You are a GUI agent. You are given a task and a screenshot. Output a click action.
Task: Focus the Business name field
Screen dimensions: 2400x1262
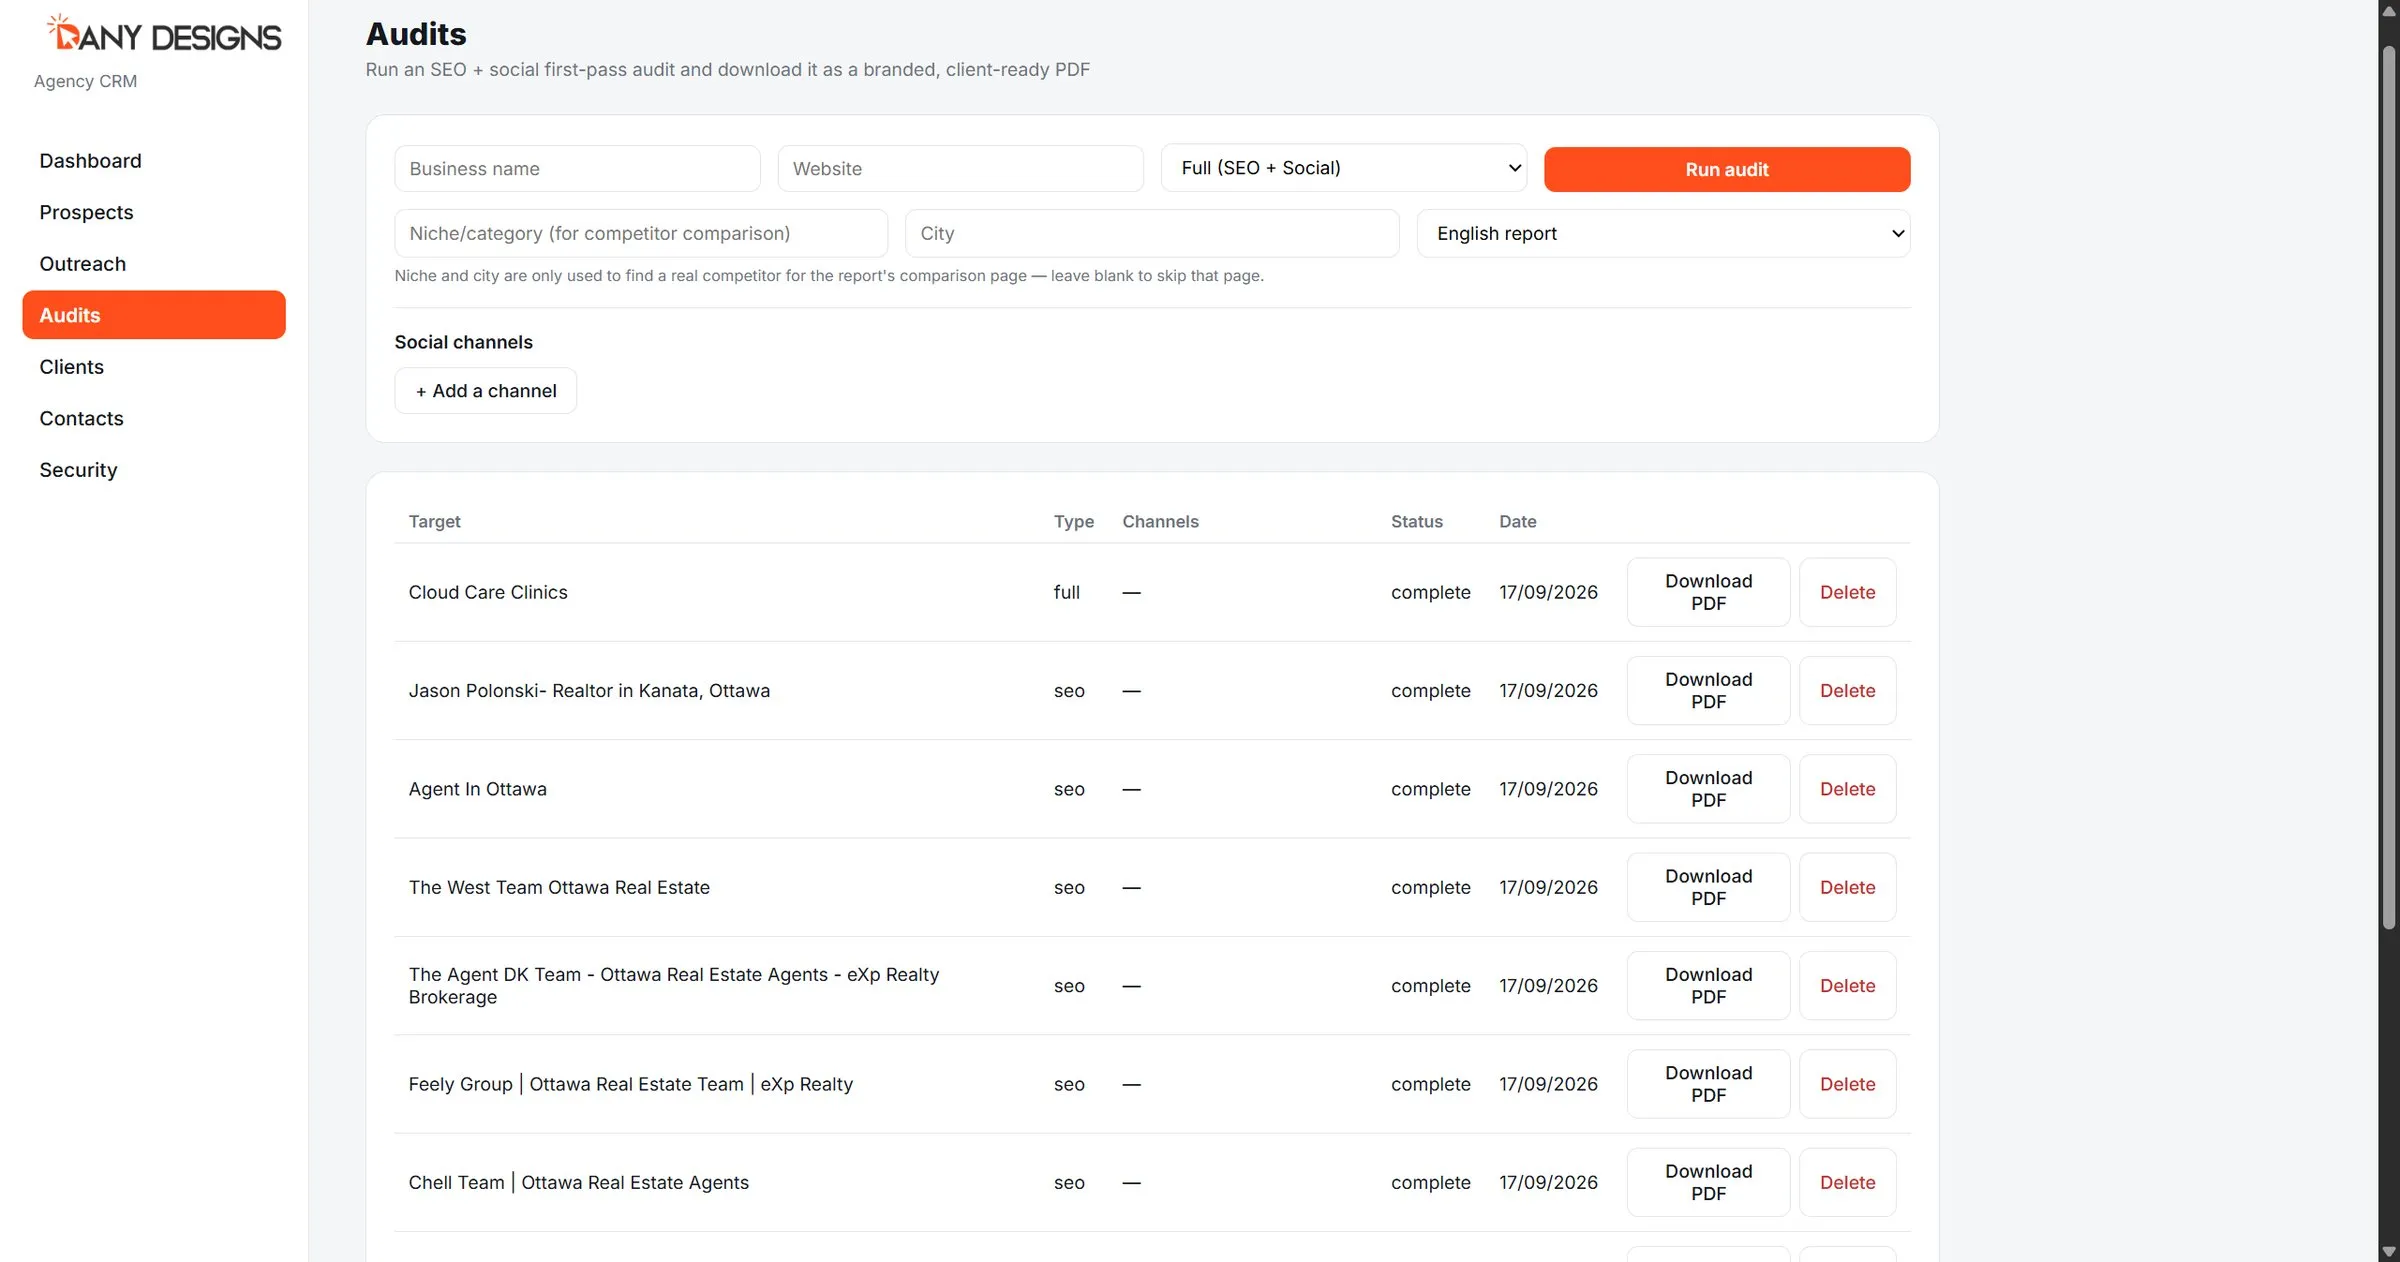click(x=577, y=169)
